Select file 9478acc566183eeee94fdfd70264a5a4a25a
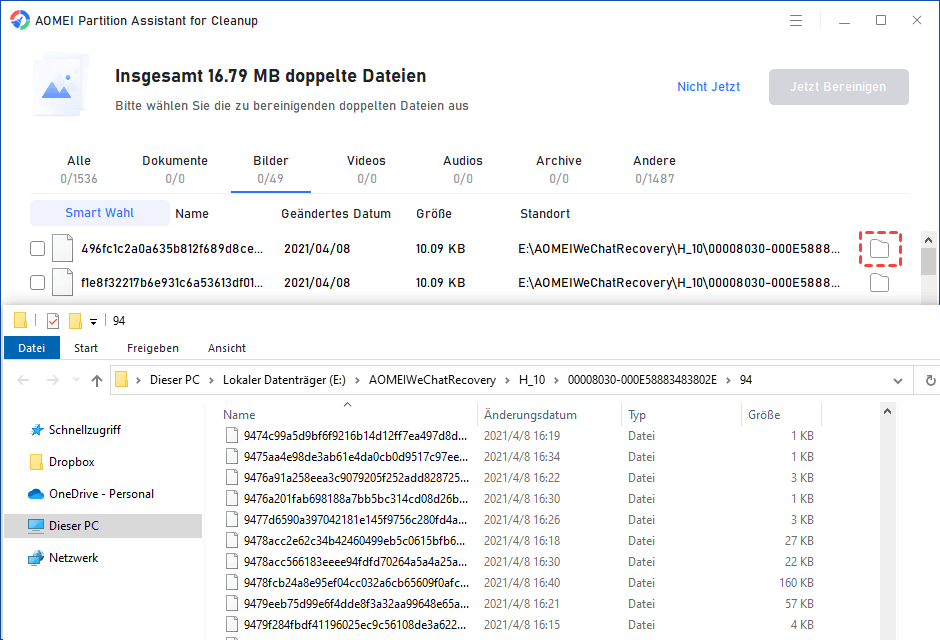This screenshot has width=940, height=640. pyautogui.click(x=355, y=561)
